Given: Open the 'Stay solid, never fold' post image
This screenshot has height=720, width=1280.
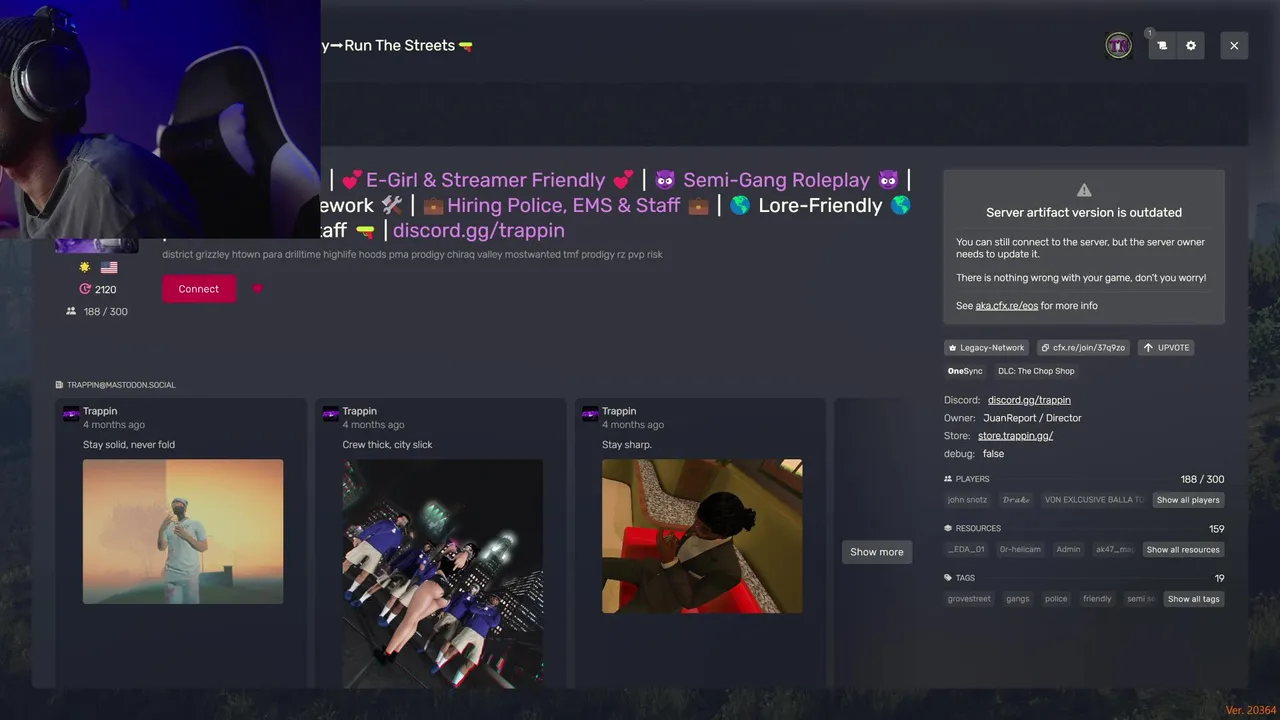Looking at the screenshot, I should pos(183,532).
